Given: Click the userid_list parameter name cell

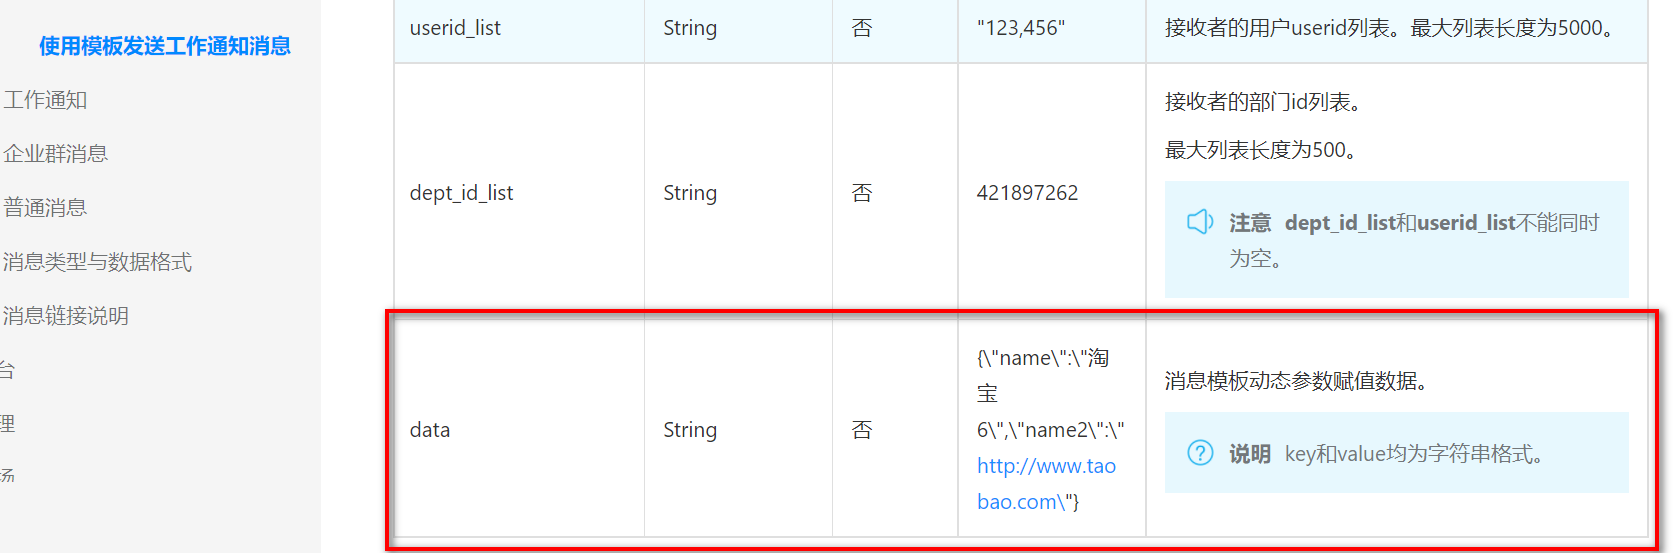Looking at the screenshot, I should [519, 30].
